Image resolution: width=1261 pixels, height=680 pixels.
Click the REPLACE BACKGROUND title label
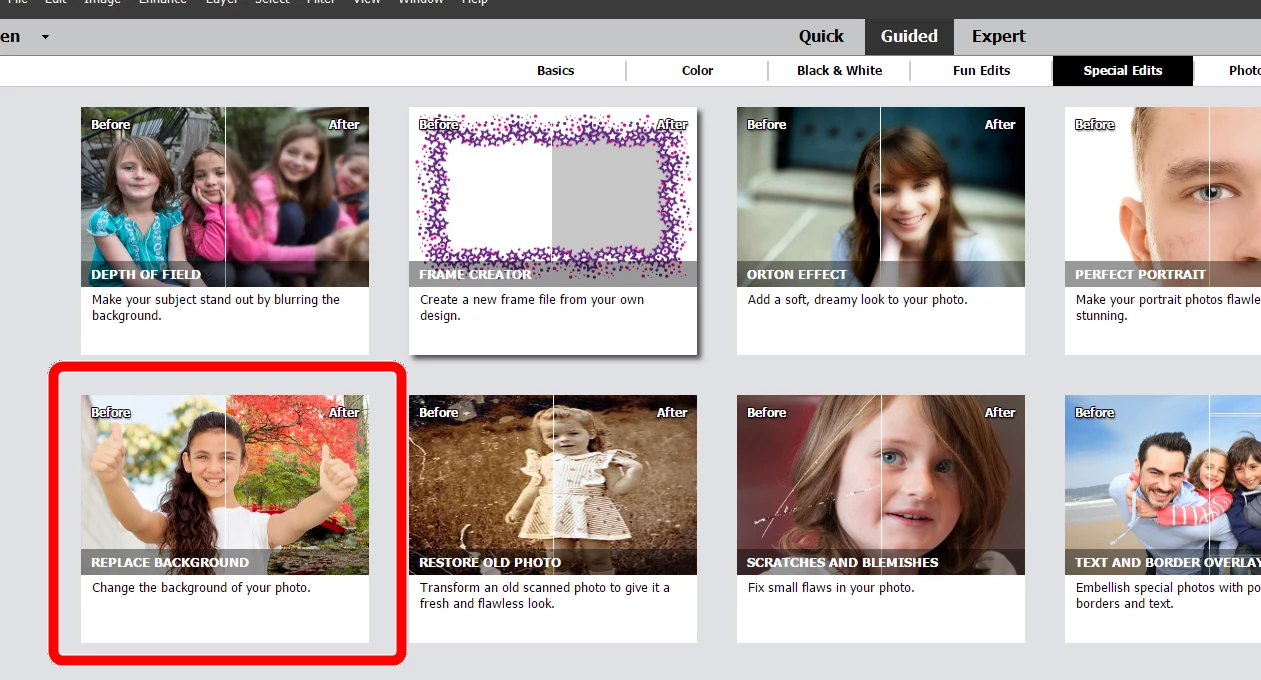pos(170,562)
